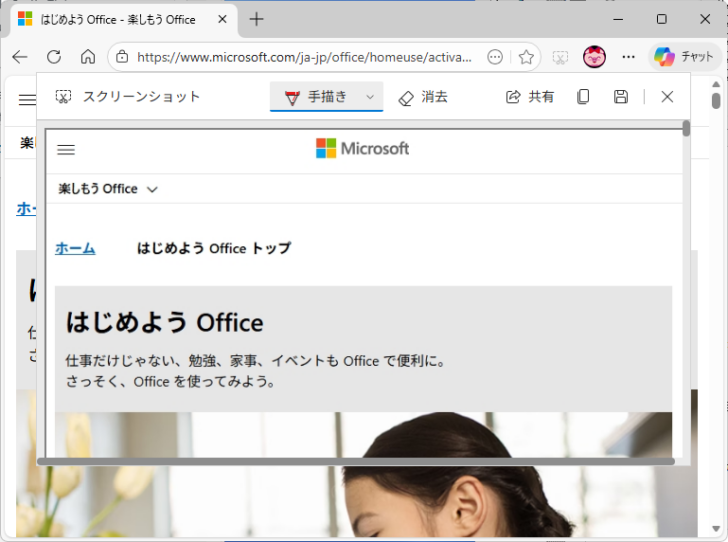Viewport: 728px width, 542px height.
Task: Refresh the page with reload icon
Action: 54,57
